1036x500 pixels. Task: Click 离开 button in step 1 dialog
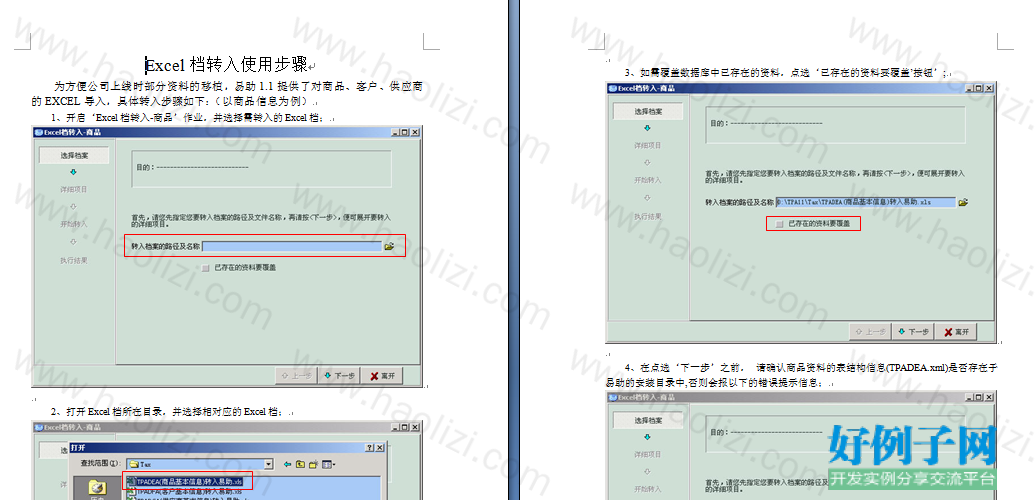pos(382,376)
